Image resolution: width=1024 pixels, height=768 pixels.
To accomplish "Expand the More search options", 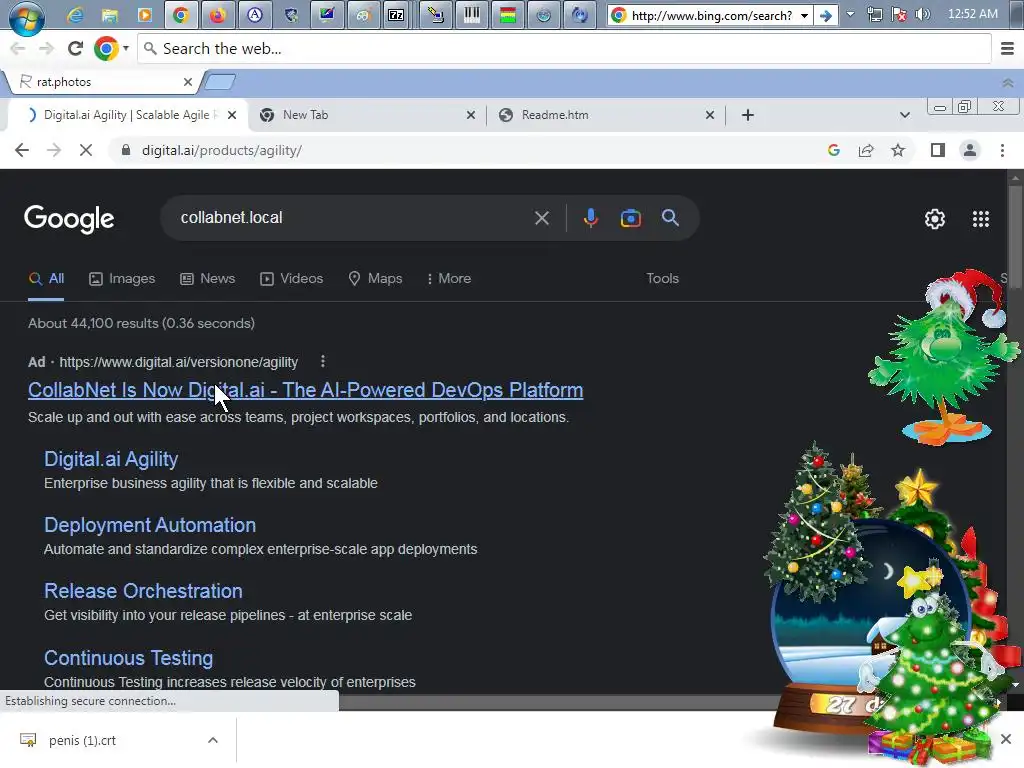I will [x=449, y=279].
